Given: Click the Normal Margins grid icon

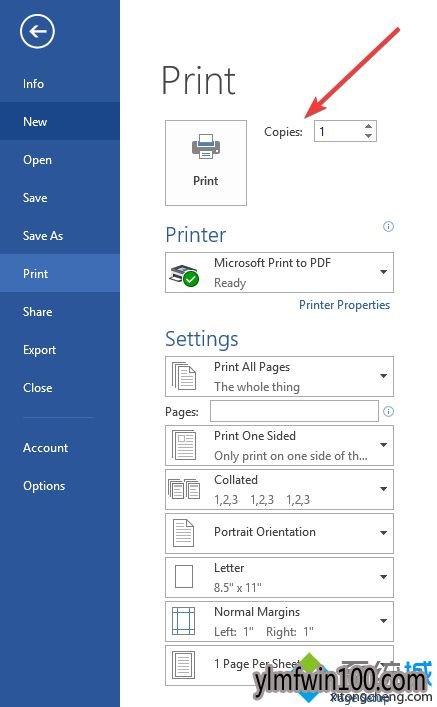Looking at the screenshot, I should pos(184,621).
